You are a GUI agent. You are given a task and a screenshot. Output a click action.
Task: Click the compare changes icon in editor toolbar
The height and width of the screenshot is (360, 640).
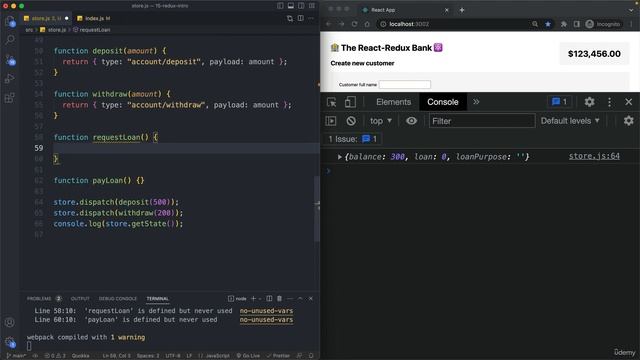coord(290,18)
